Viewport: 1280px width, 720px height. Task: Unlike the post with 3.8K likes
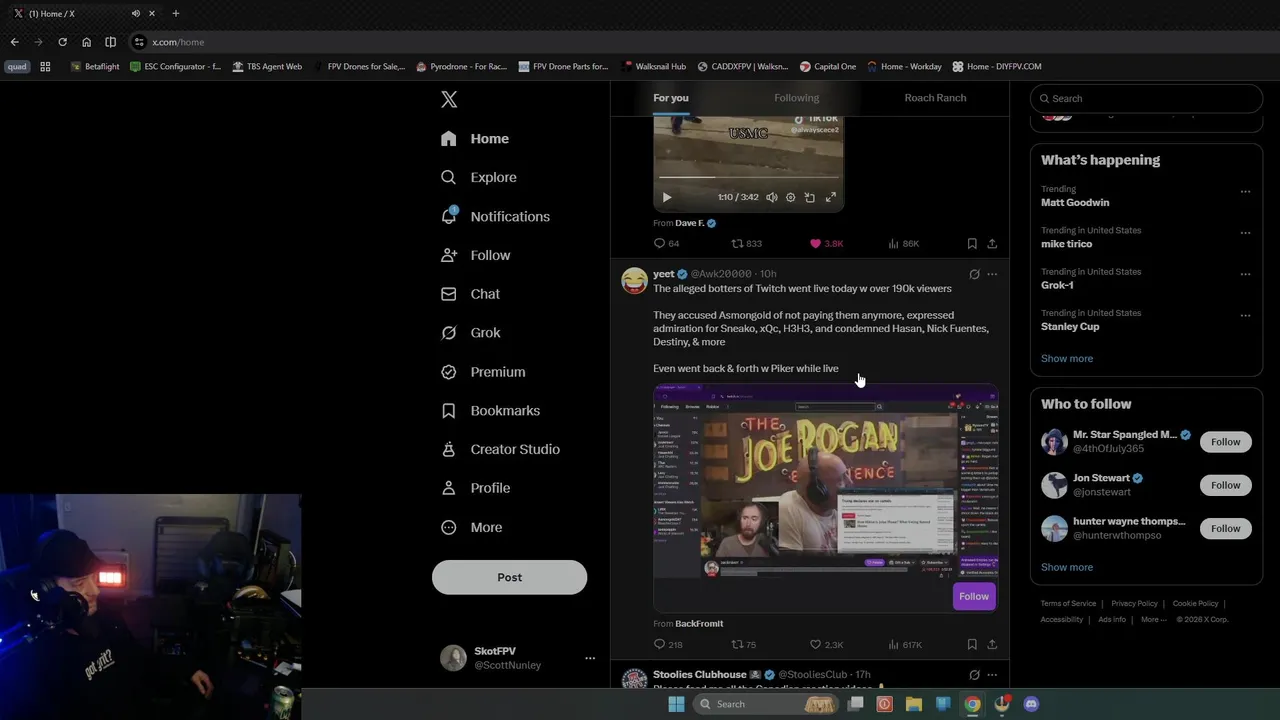pyautogui.click(x=826, y=243)
